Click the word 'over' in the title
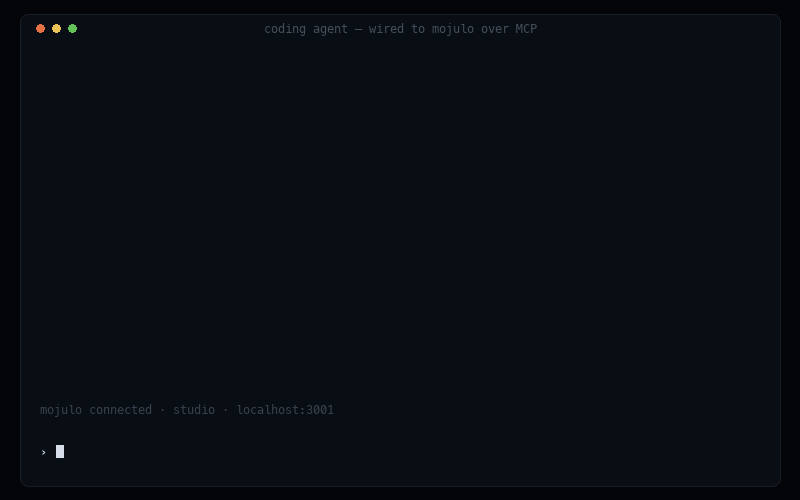 495,29
